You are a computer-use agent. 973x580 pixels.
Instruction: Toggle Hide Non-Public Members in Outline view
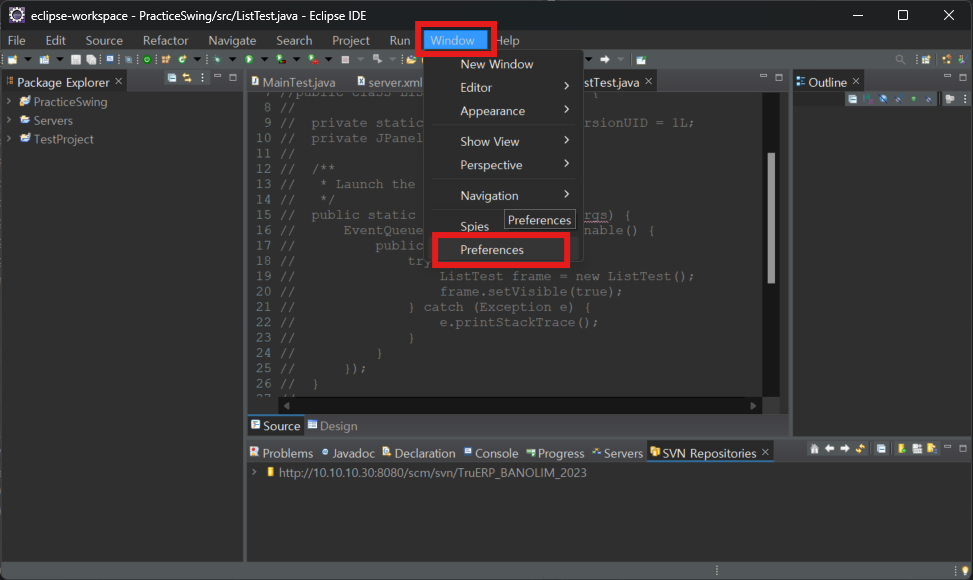[x=913, y=99]
